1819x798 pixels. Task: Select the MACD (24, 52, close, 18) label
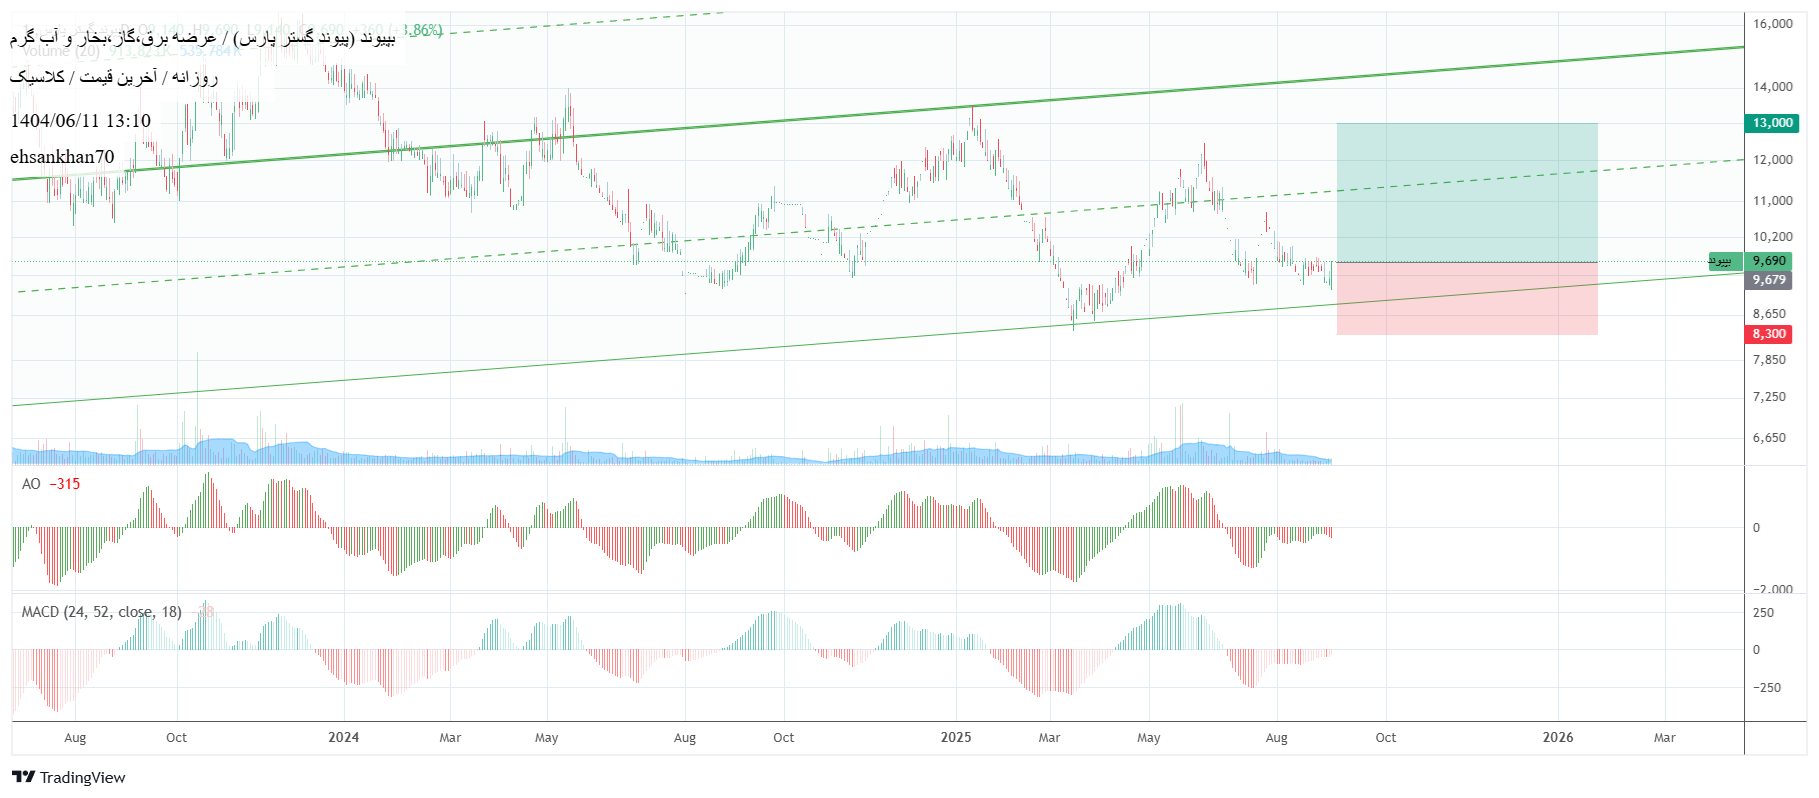(x=101, y=612)
